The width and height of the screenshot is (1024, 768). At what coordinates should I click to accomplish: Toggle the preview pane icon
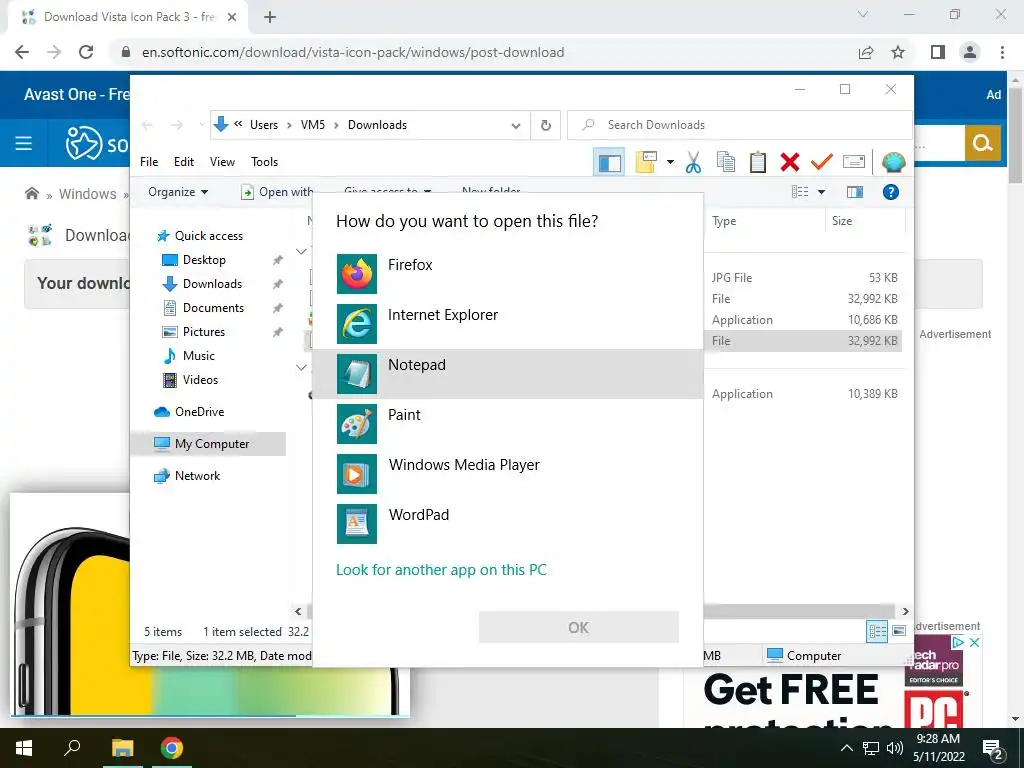tap(855, 192)
